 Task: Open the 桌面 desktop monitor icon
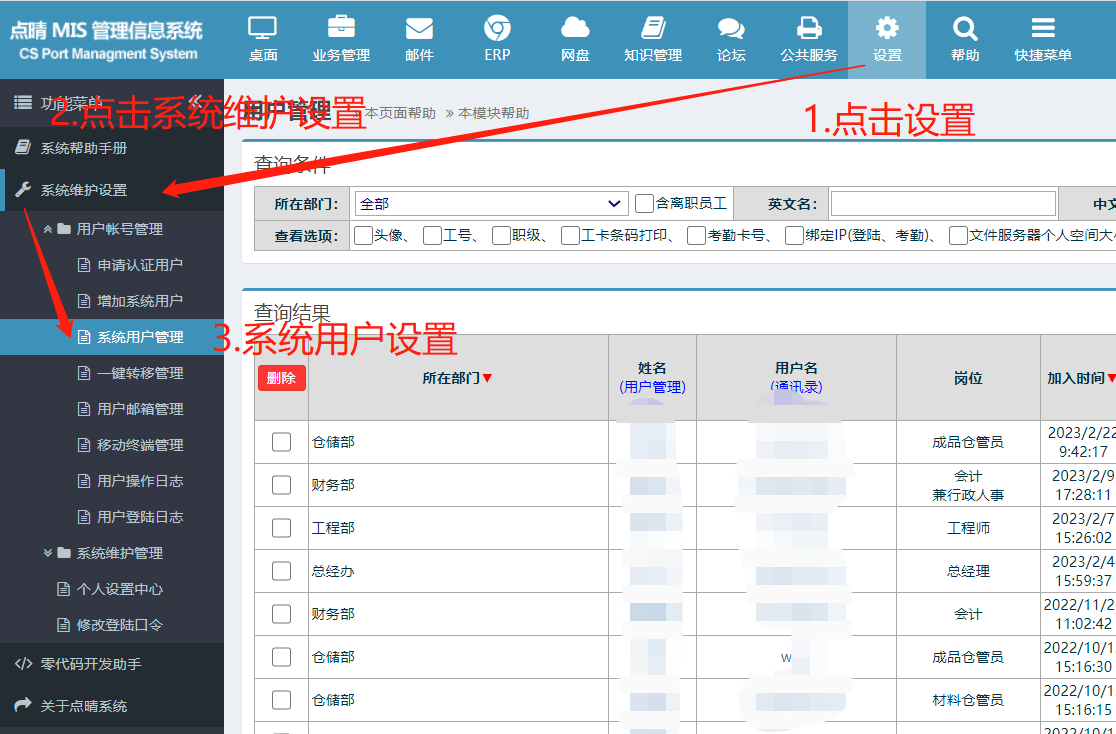(x=263, y=29)
